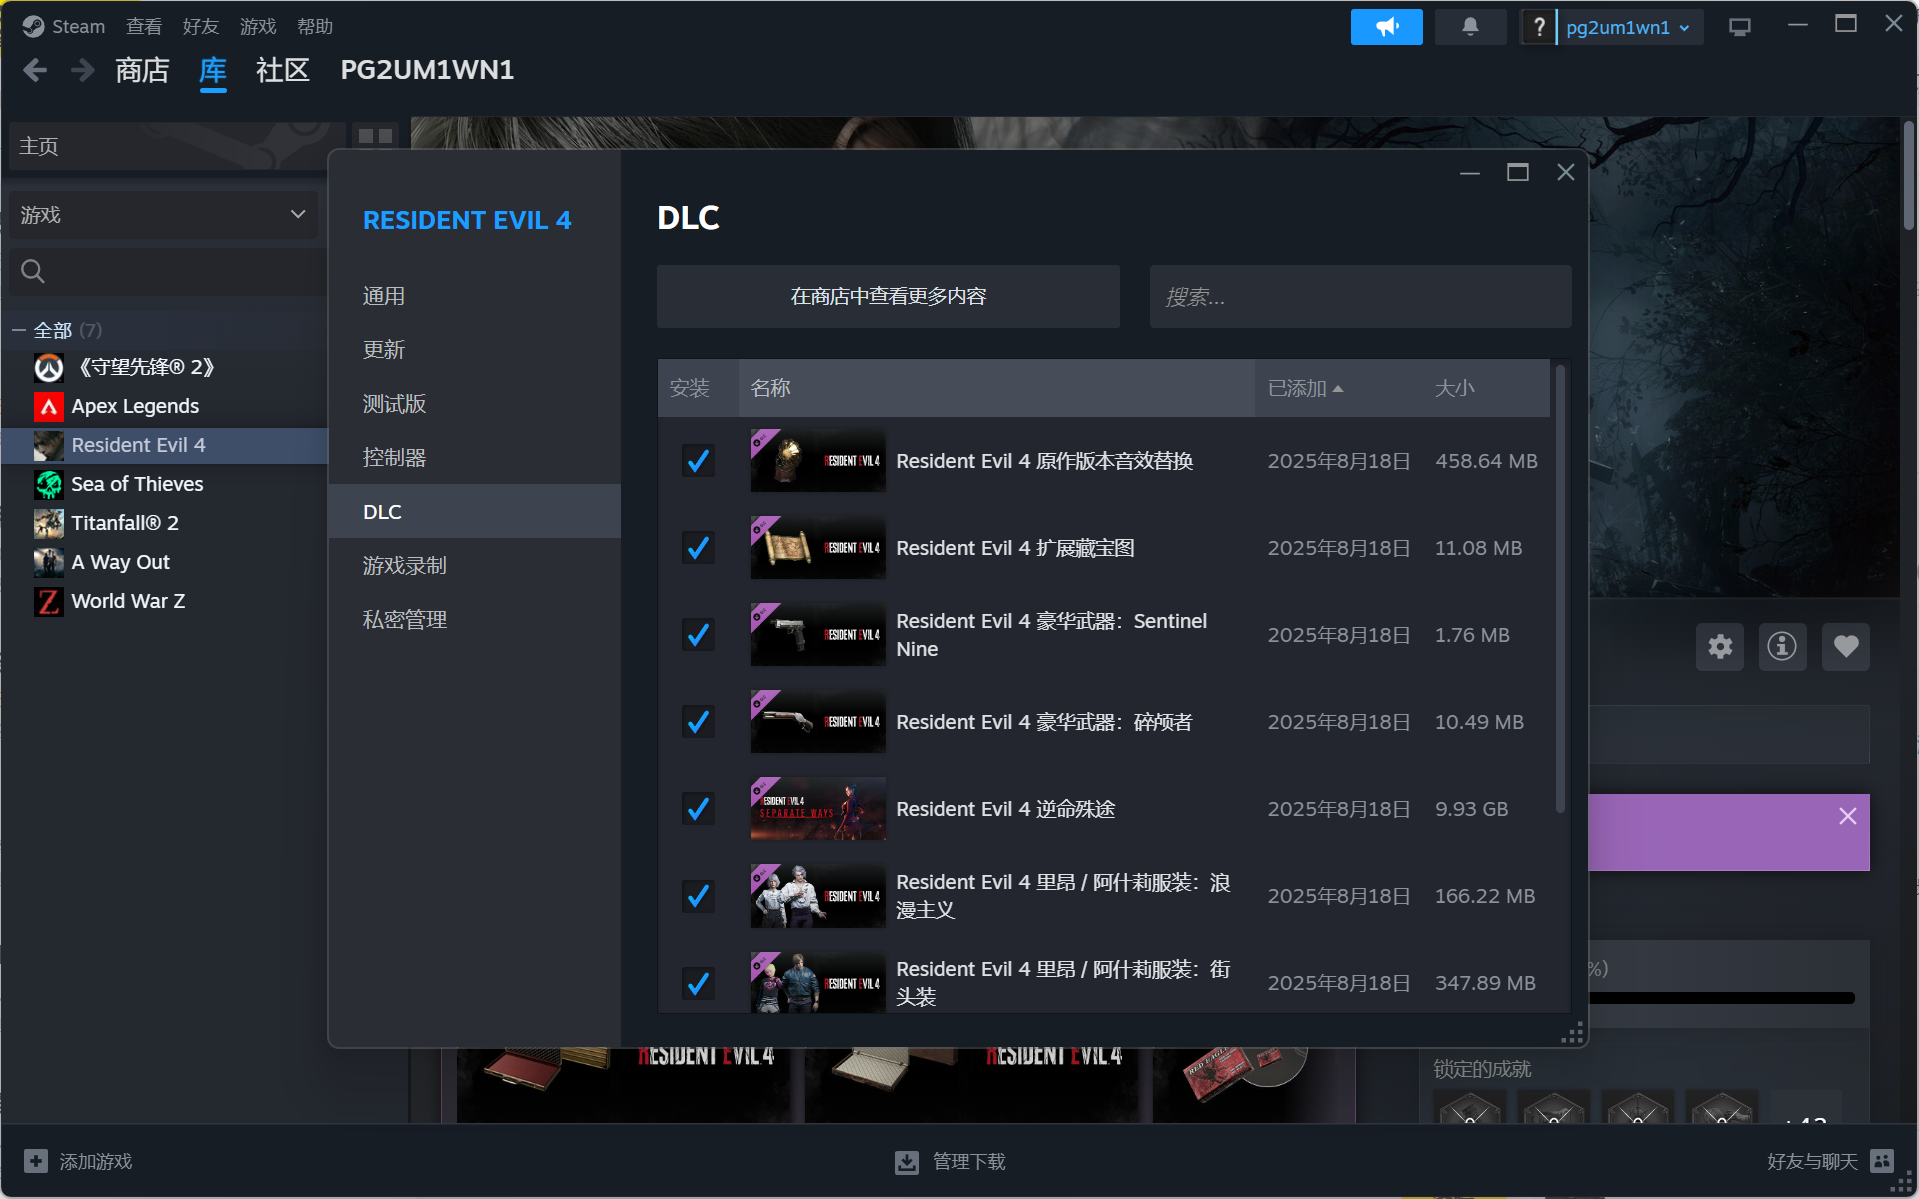Go to 社区 page
Viewport: 1919px width, 1199px height.
pos(283,70)
